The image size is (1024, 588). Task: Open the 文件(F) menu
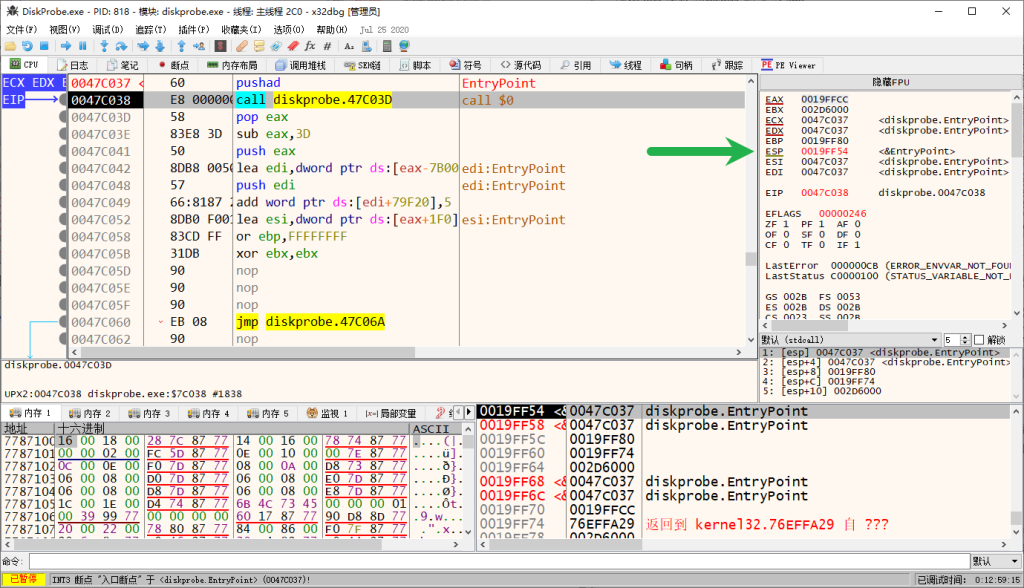22,29
